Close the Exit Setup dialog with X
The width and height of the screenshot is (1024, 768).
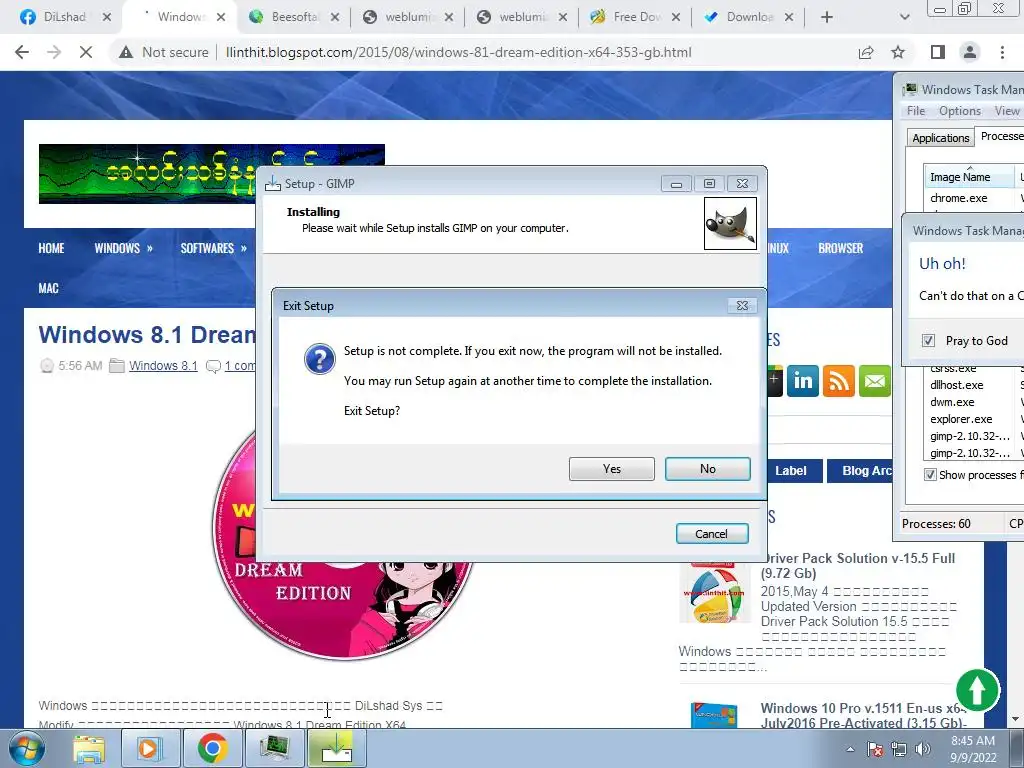point(742,306)
